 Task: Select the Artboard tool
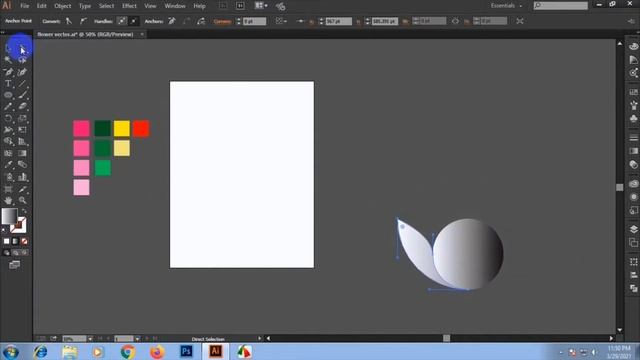pyautogui.click(x=8, y=189)
